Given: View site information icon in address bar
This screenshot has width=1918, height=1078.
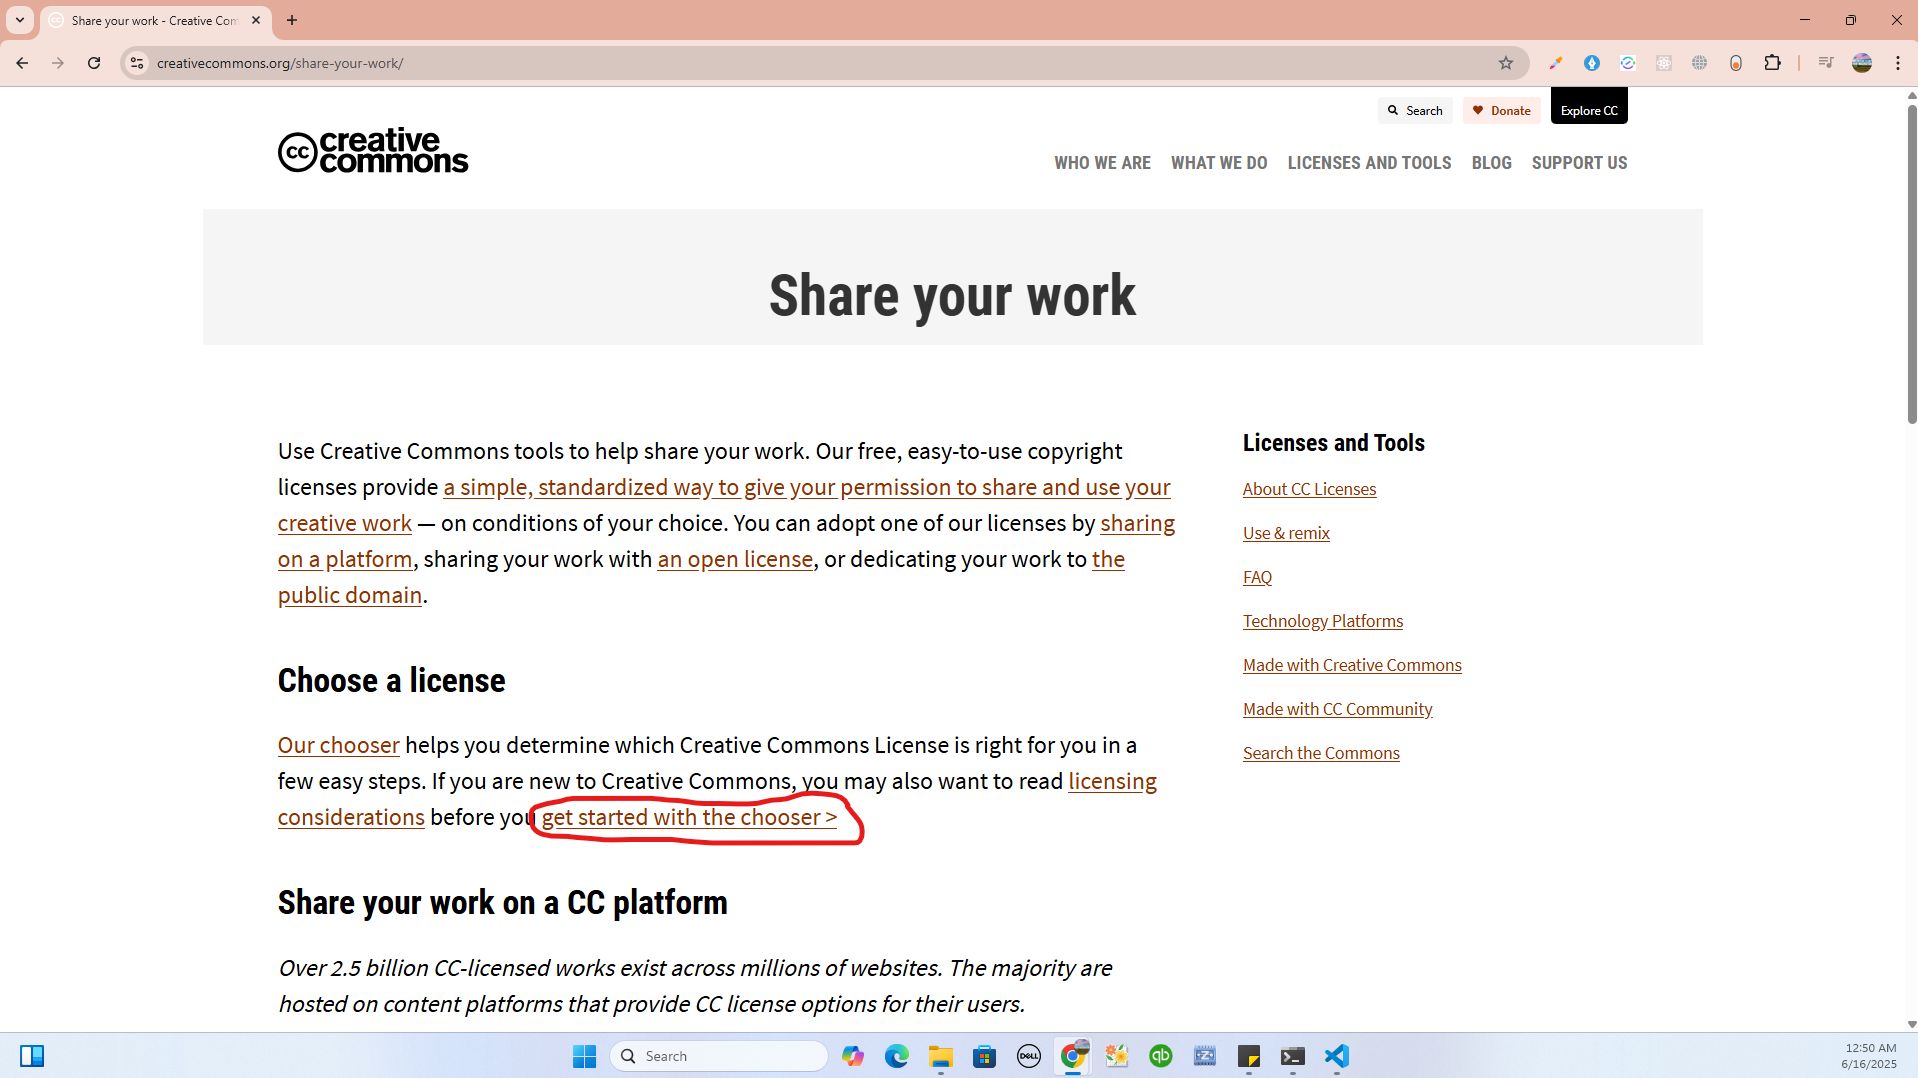Looking at the screenshot, I should (x=137, y=63).
